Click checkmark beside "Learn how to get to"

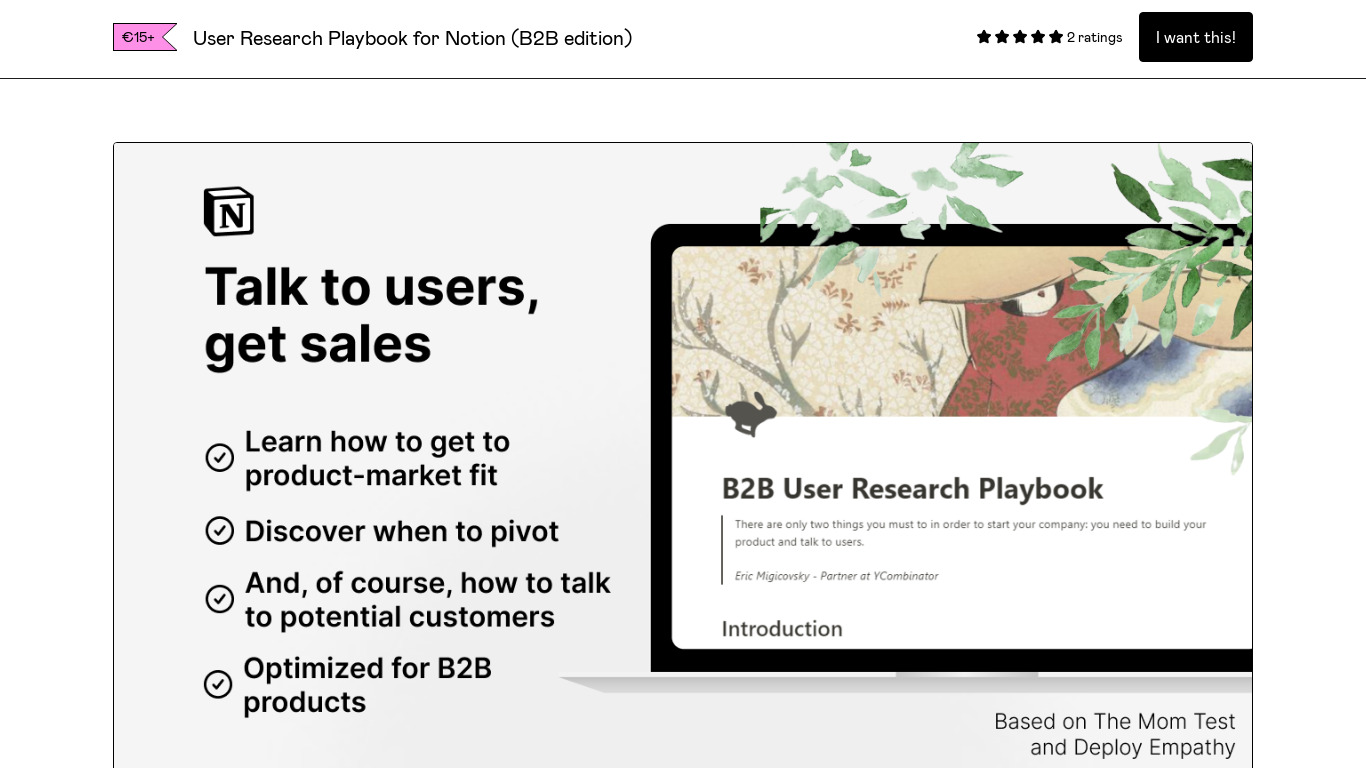(220, 458)
